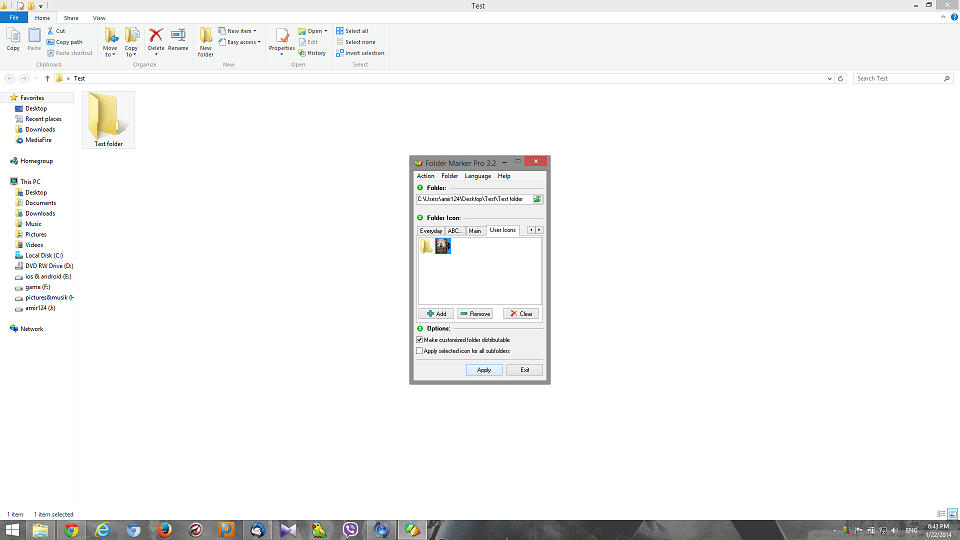960x540 pixels.
Task: Click the History icon in ribbon
Action: coord(312,53)
